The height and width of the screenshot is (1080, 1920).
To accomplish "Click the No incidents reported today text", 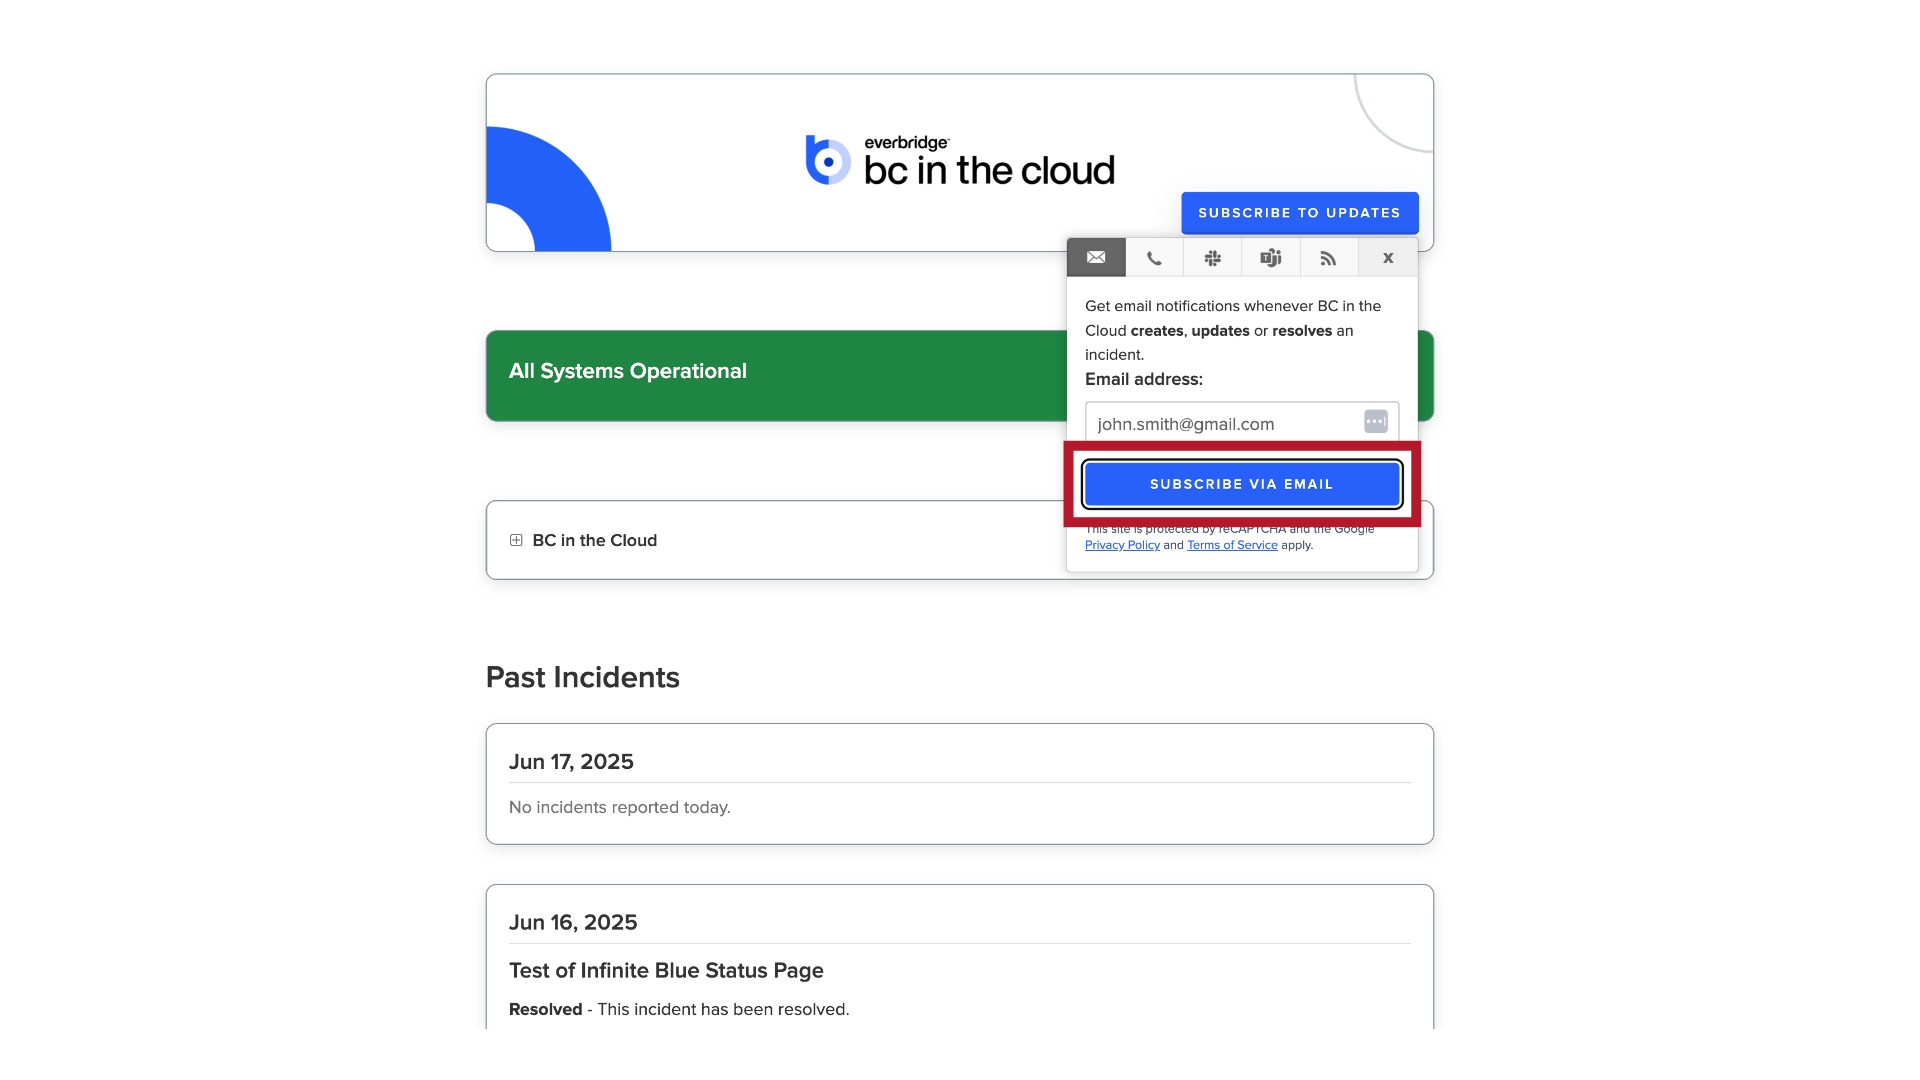I will pos(620,807).
